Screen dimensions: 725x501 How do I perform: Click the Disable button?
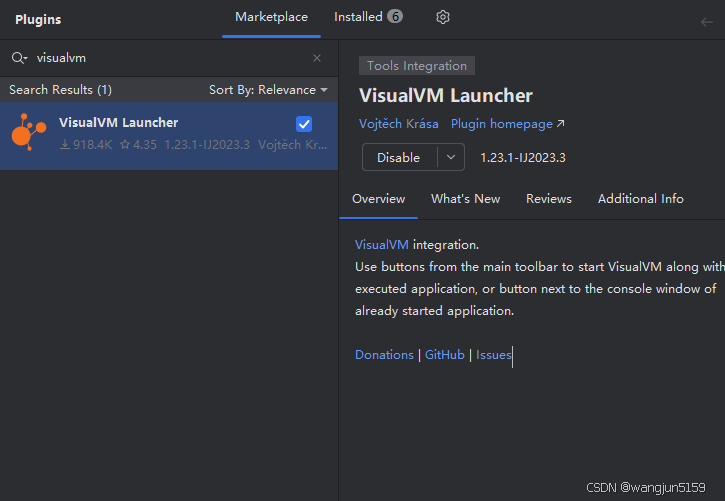pos(399,158)
